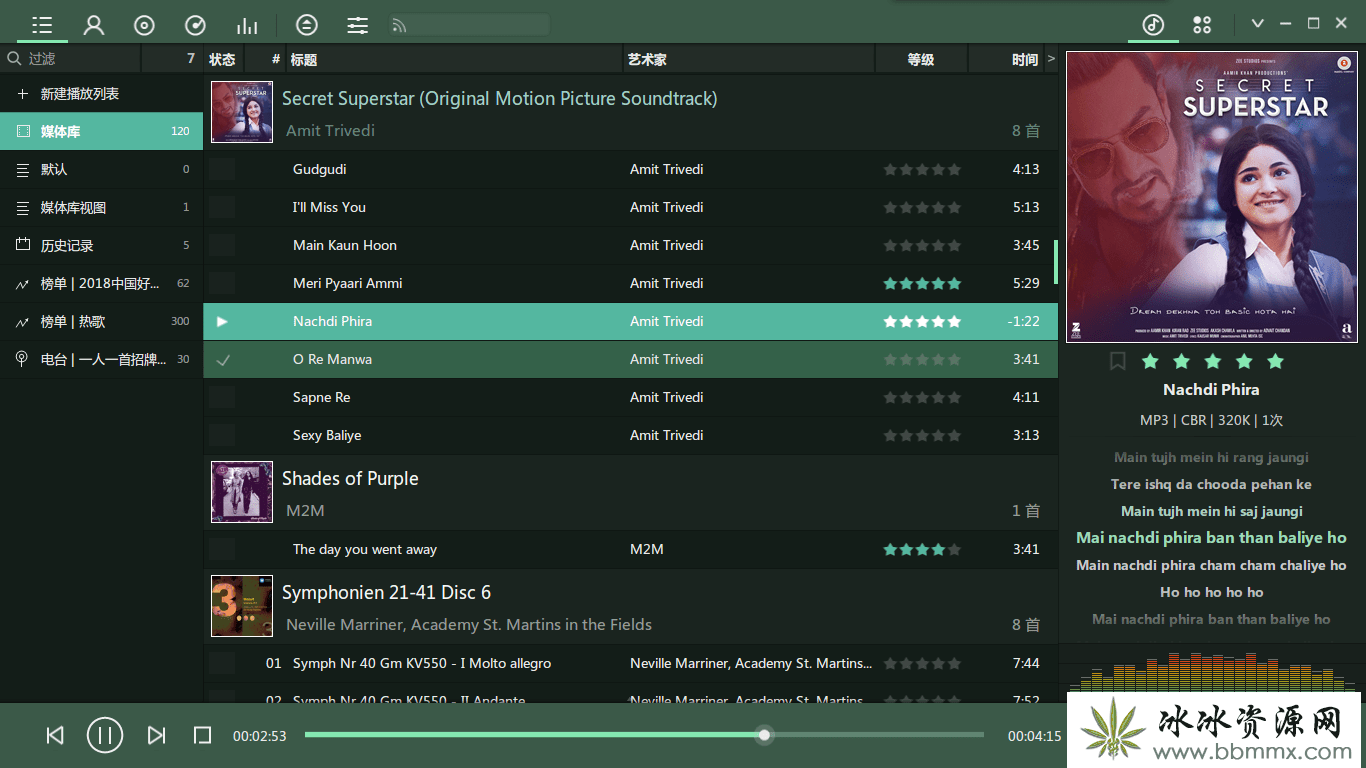Toggle the status box for Gudgudi row
The height and width of the screenshot is (768, 1366).
[223, 170]
